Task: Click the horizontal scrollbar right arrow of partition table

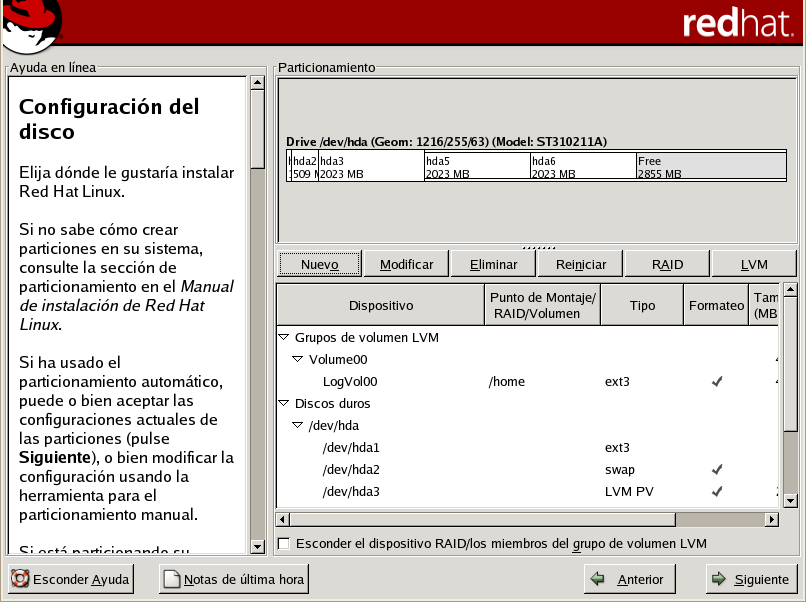Action: pos(771,520)
